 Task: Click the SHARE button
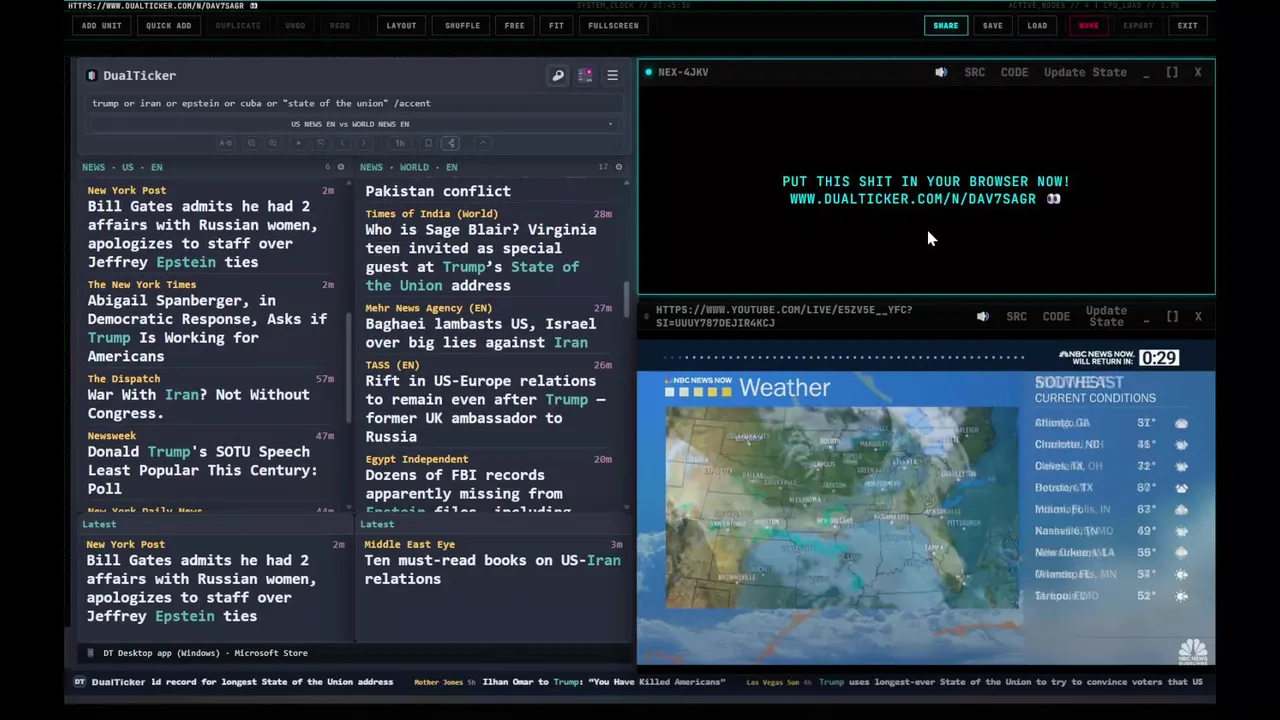945,26
